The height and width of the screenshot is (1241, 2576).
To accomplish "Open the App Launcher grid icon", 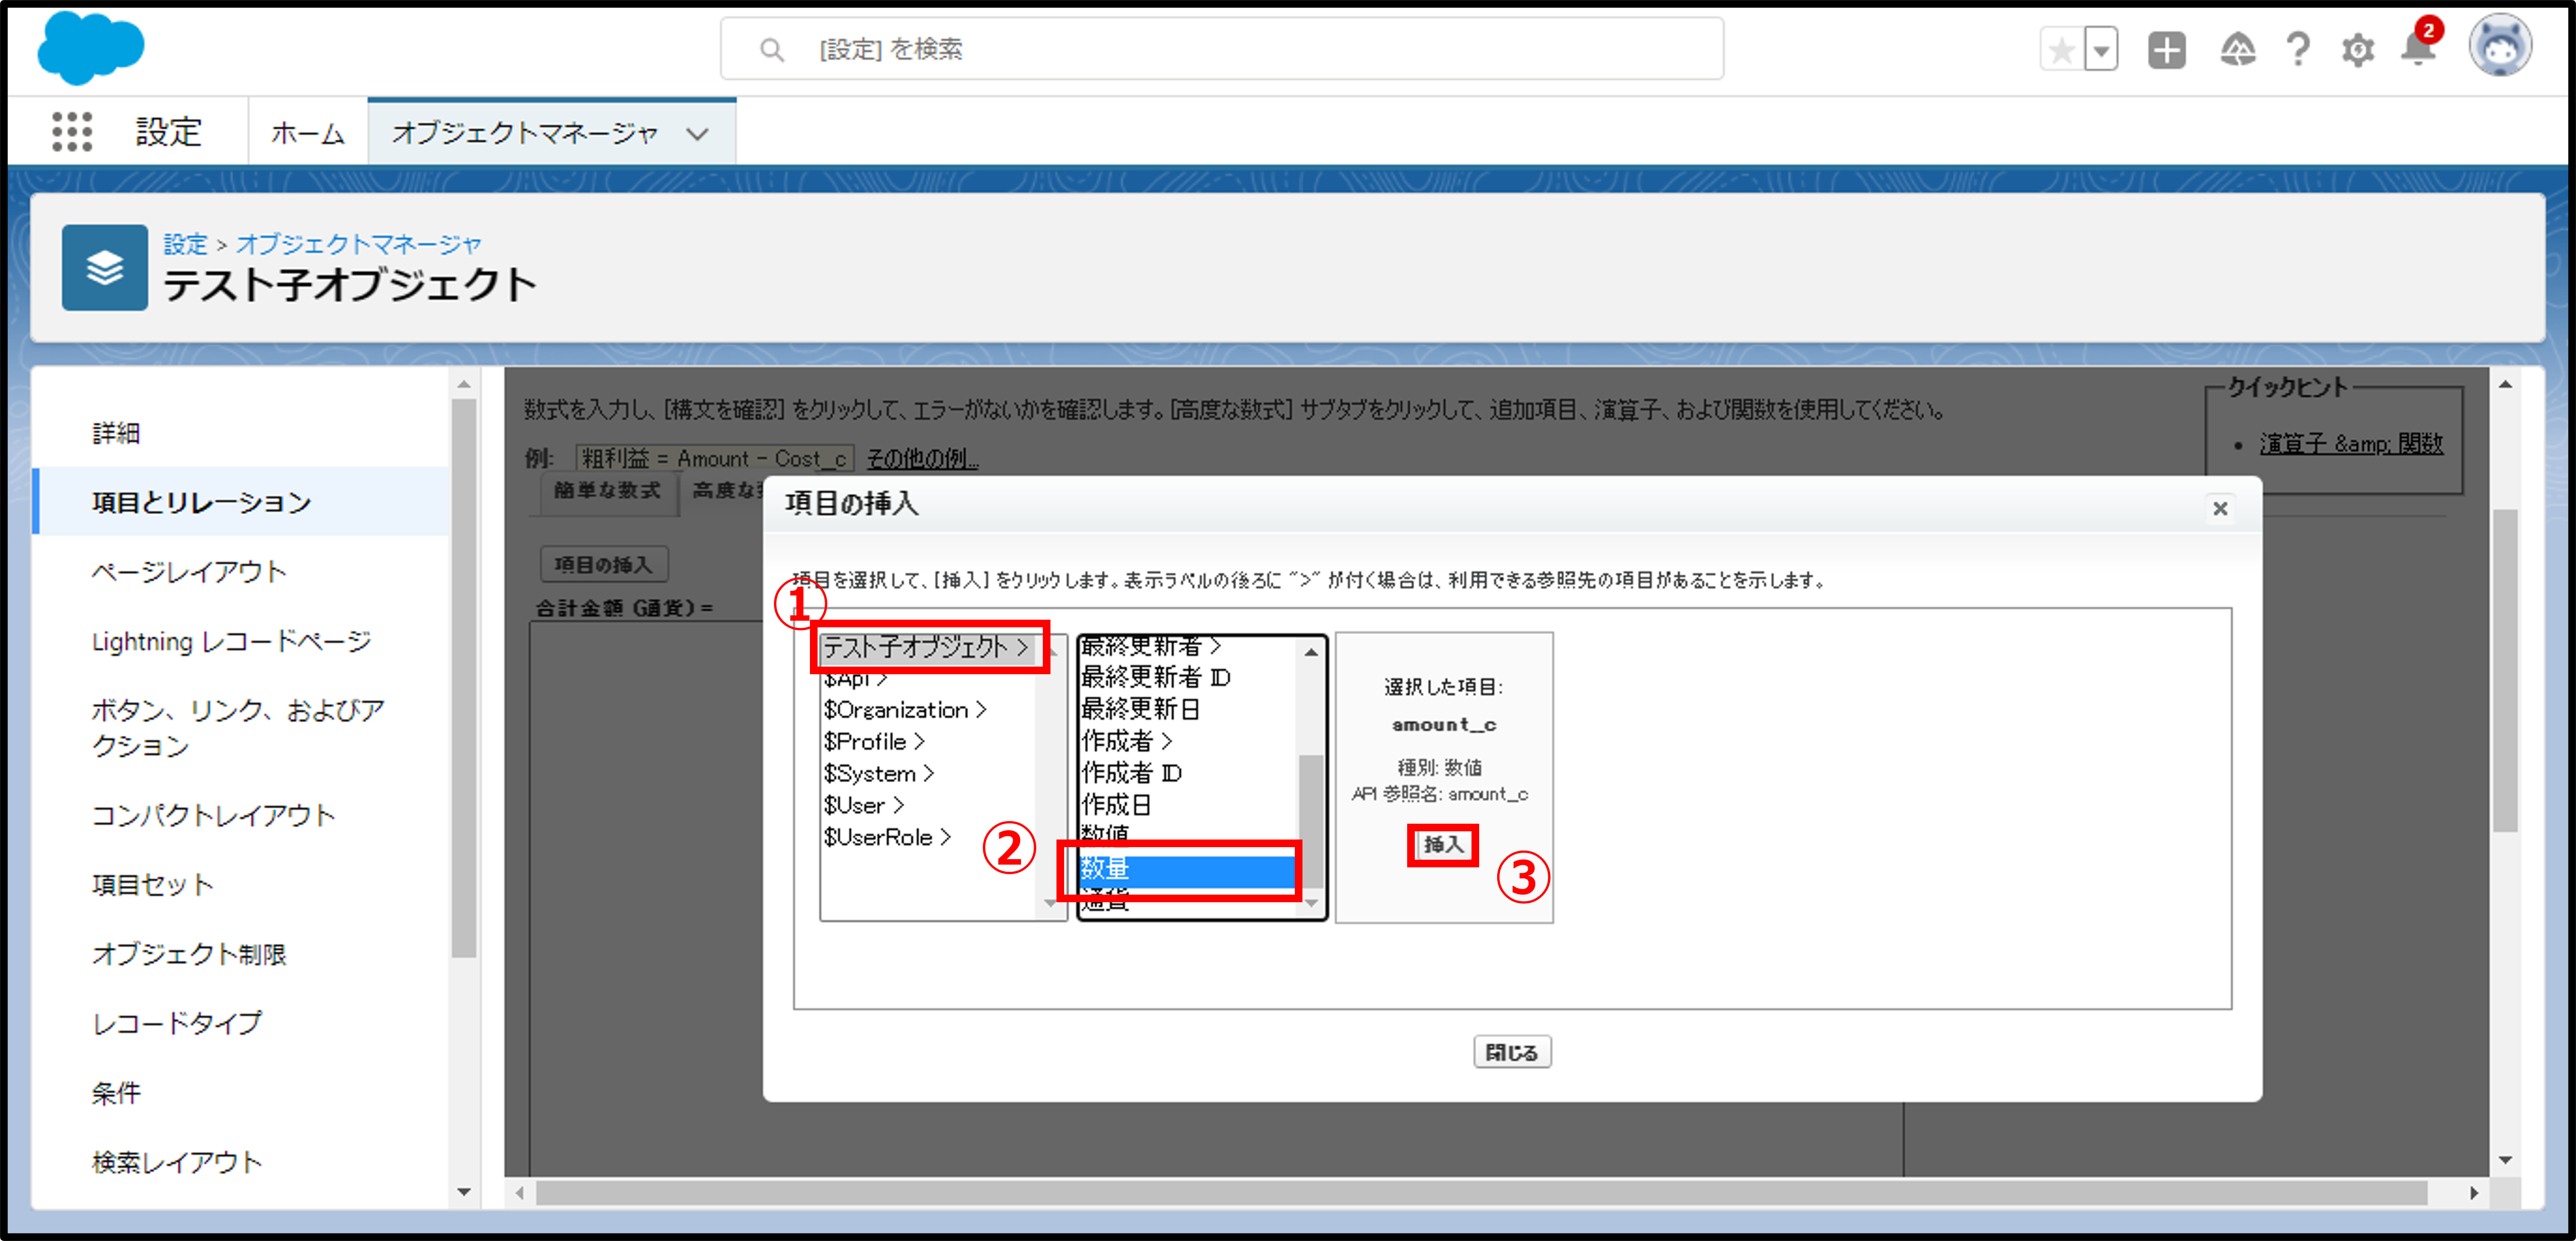I will pyautogui.click(x=71, y=132).
